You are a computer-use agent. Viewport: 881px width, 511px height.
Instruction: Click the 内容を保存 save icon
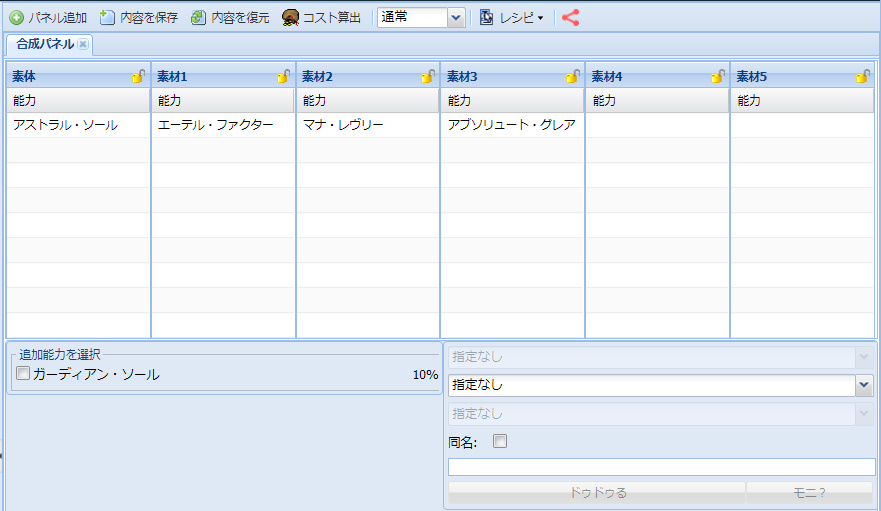pyautogui.click(x=107, y=18)
